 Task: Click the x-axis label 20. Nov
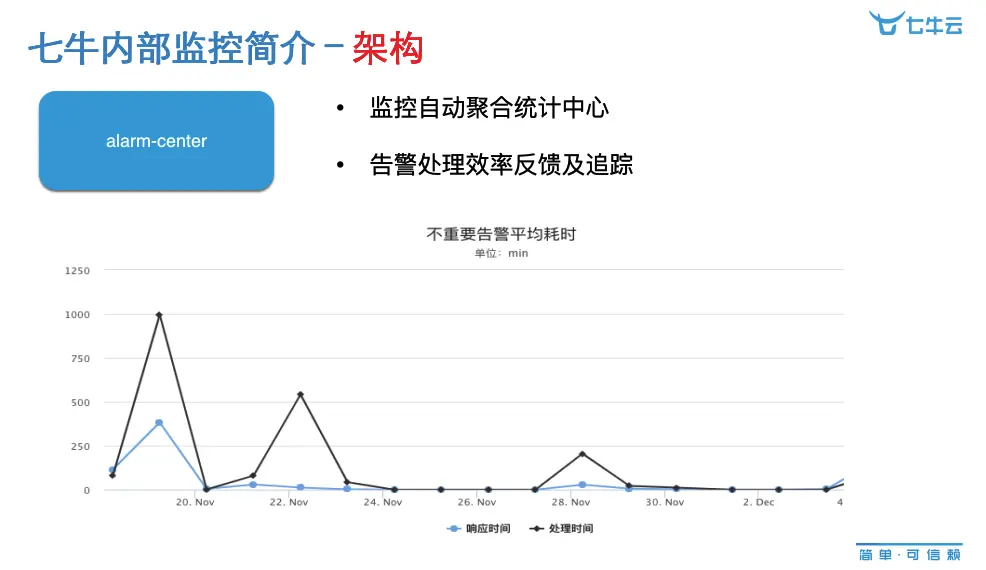195,502
